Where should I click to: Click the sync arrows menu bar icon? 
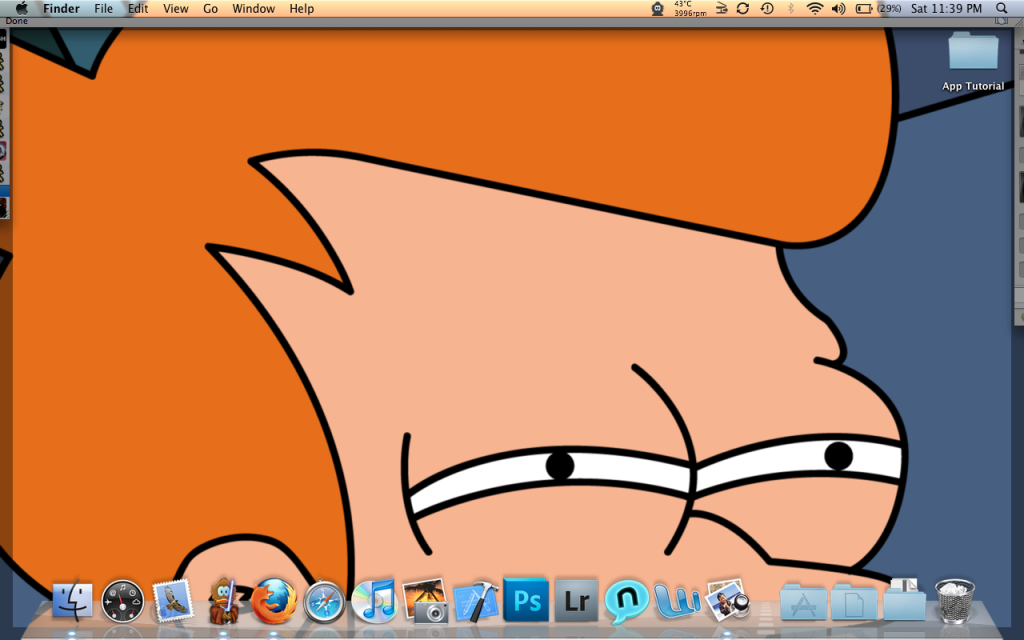[743, 8]
